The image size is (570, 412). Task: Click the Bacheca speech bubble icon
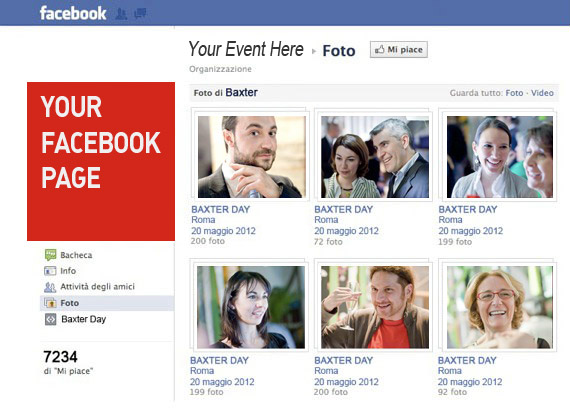[x=50, y=255]
